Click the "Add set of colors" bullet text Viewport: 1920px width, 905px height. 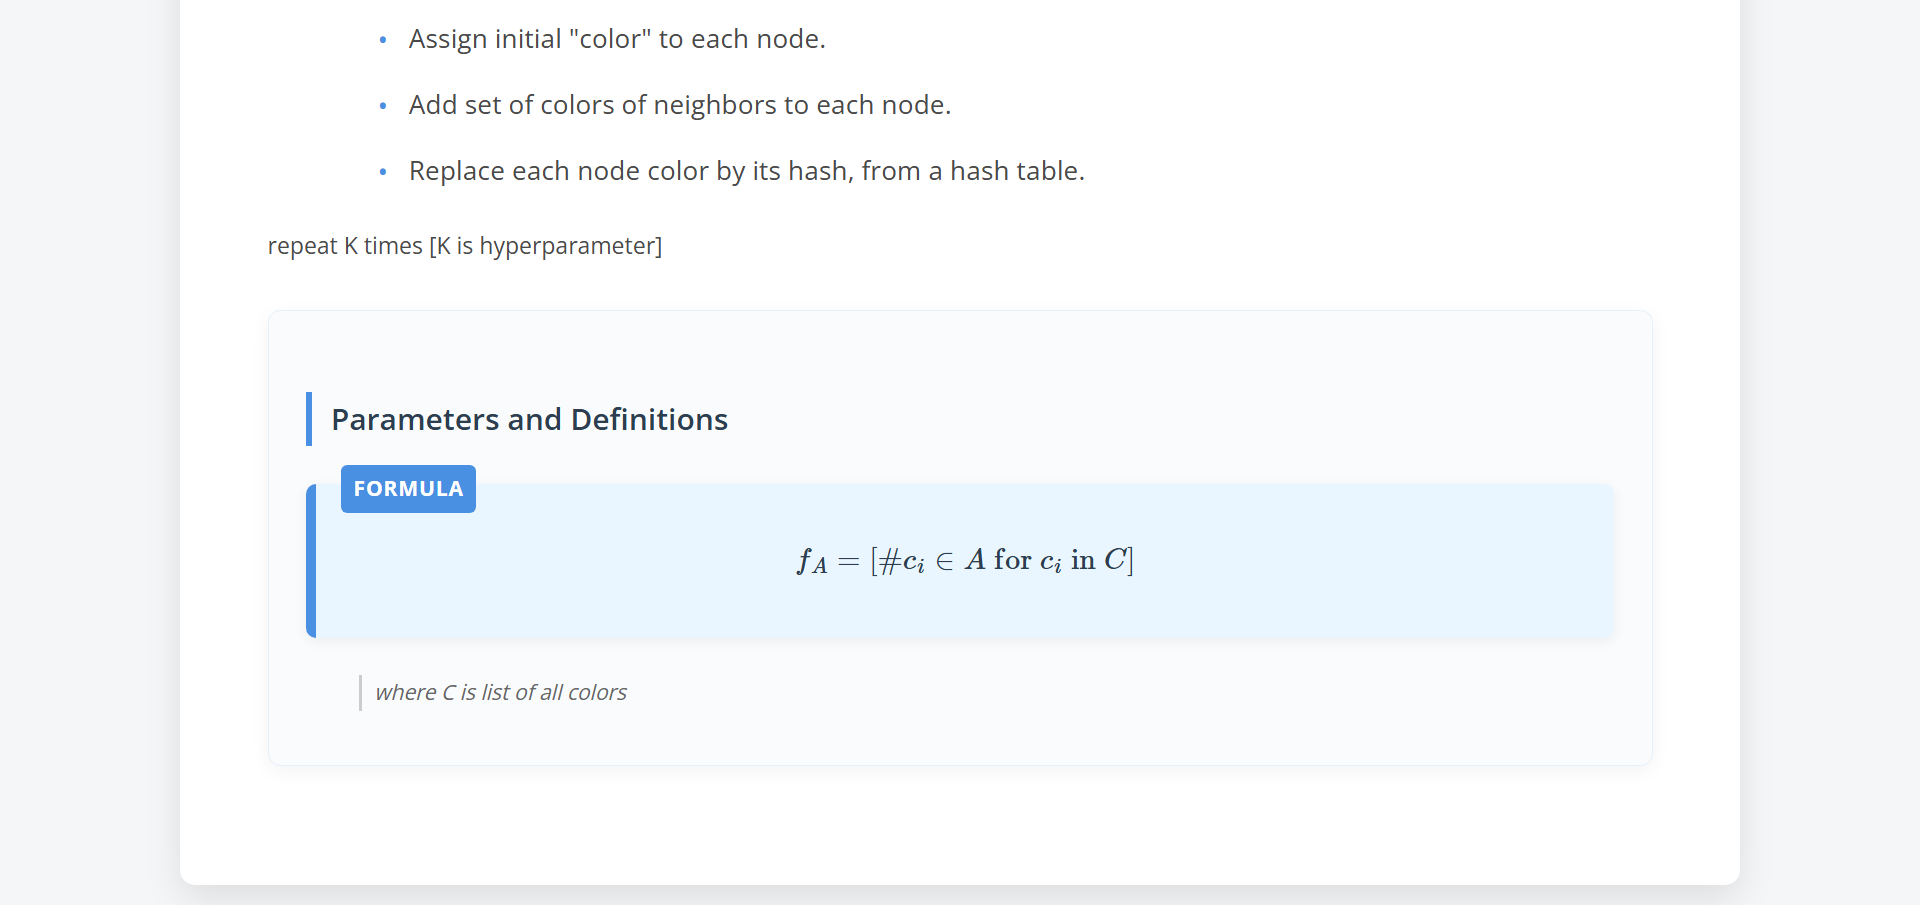[x=679, y=105]
